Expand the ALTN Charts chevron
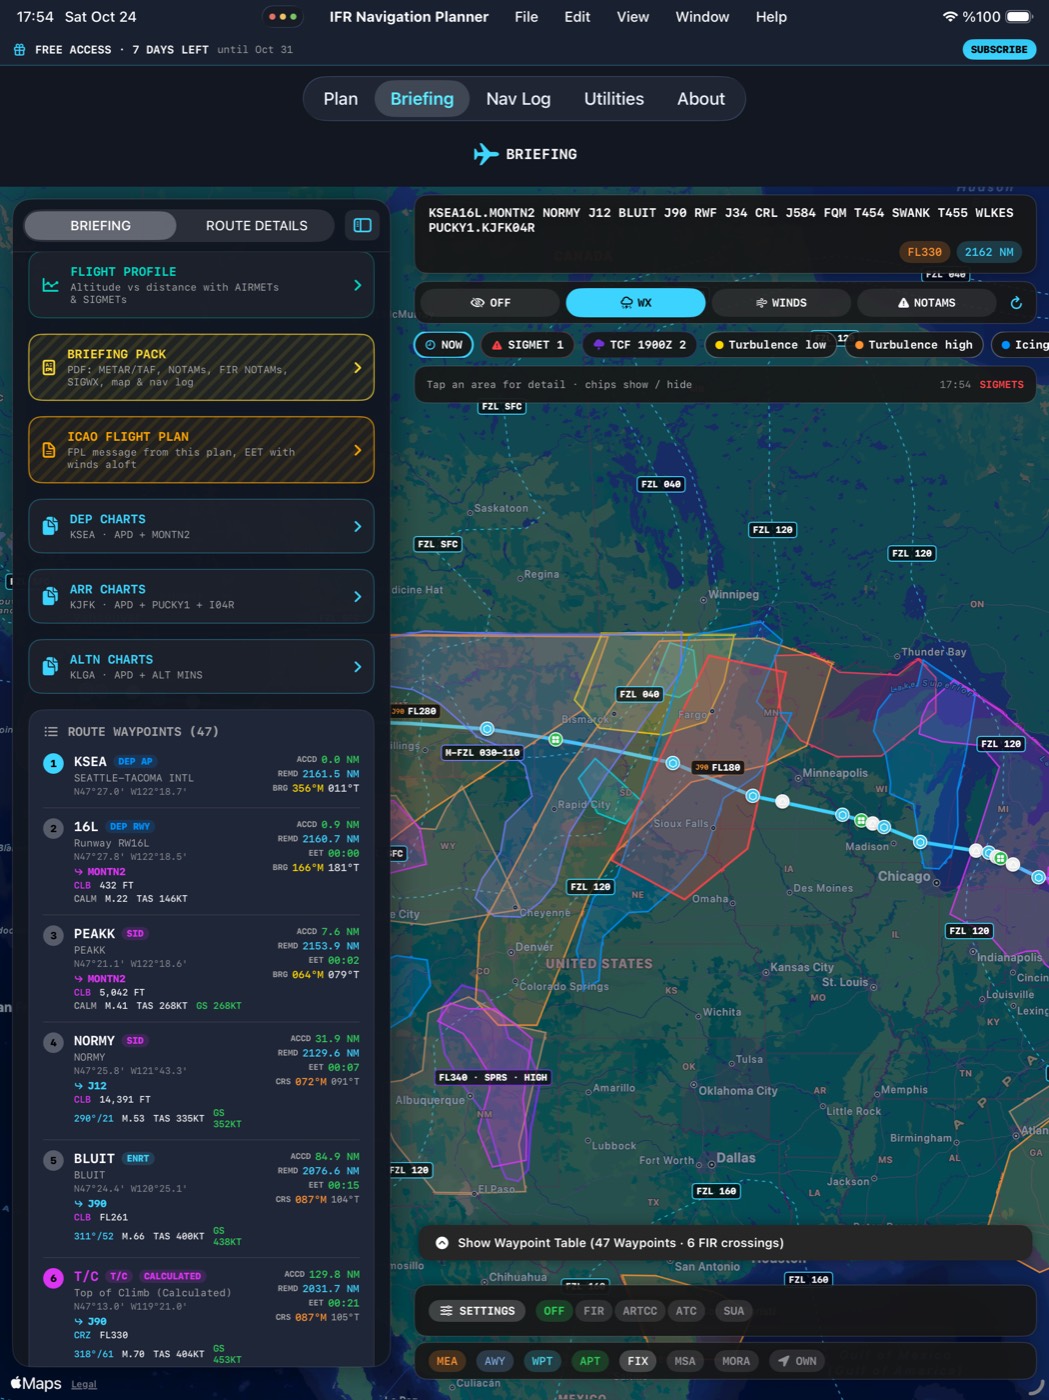 358,666
